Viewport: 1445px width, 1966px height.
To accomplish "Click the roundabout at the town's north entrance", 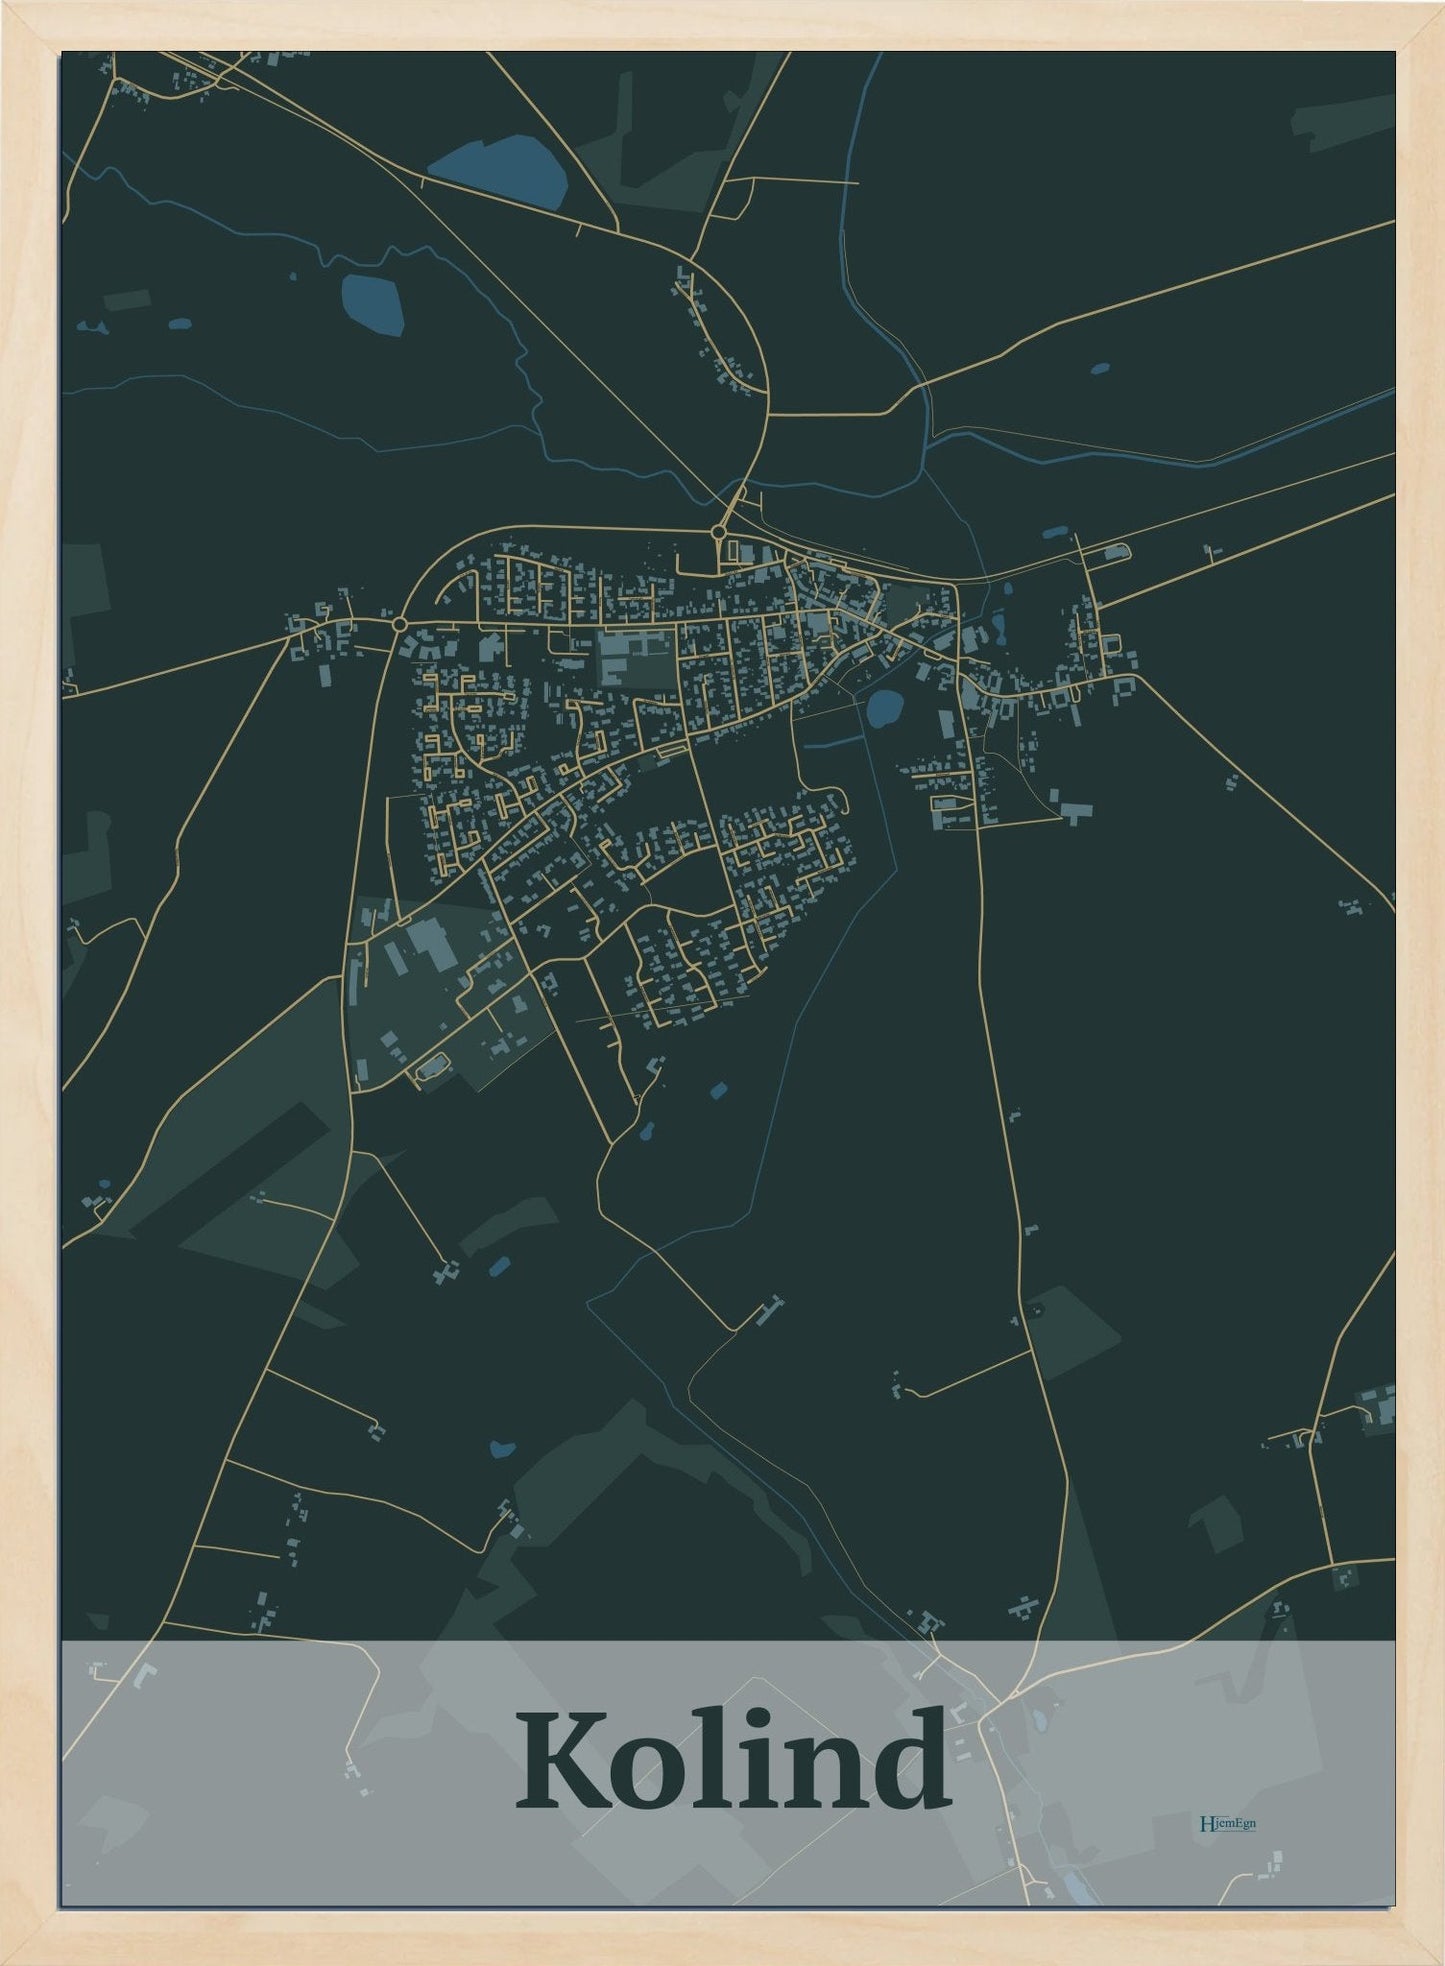I will [720, 534].
